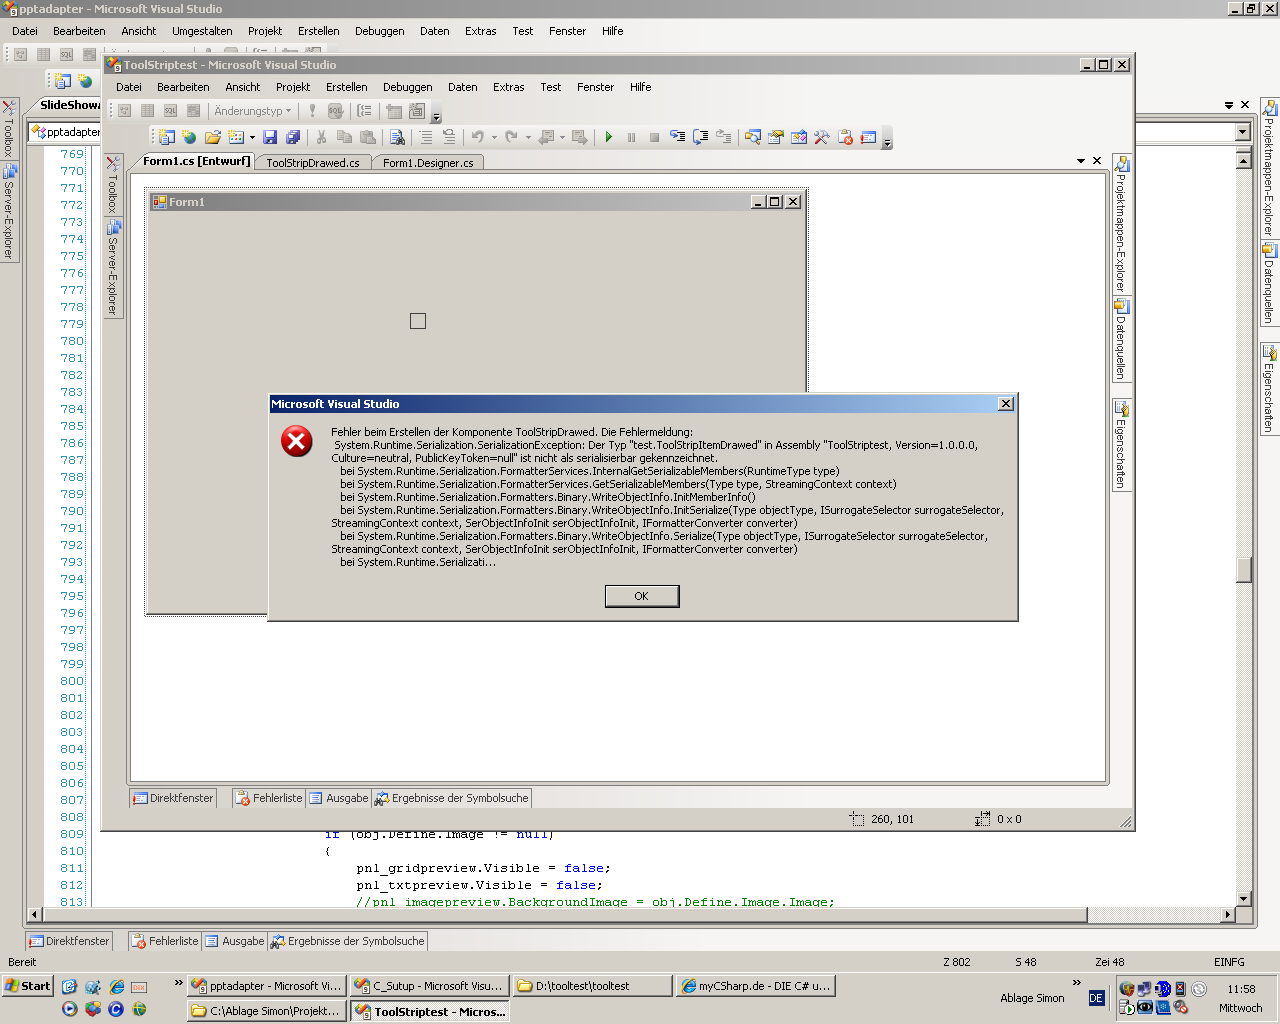This screenshot has width=1280, height=1024.
Task: Click Object Browser toolbar icon
Action: click(798, 137)
